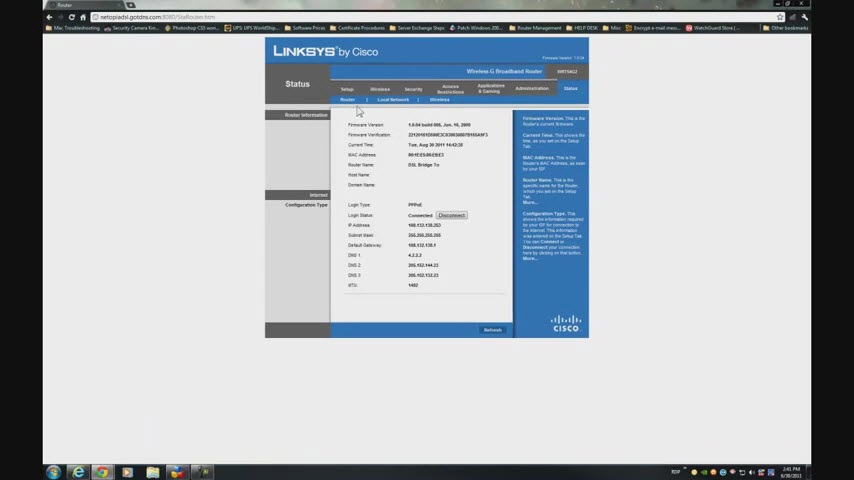This screenshot has width=854, height=480.
Task: Click the taskbar clock showing 2:41 PM
Action: pyautogui.click(x=790, y=472)
